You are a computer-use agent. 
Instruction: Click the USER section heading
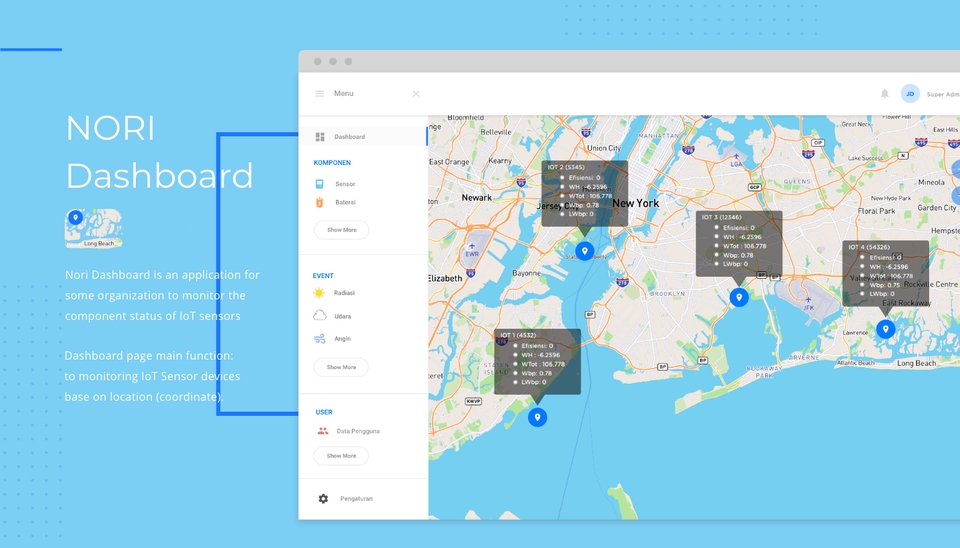click(324, 412)
